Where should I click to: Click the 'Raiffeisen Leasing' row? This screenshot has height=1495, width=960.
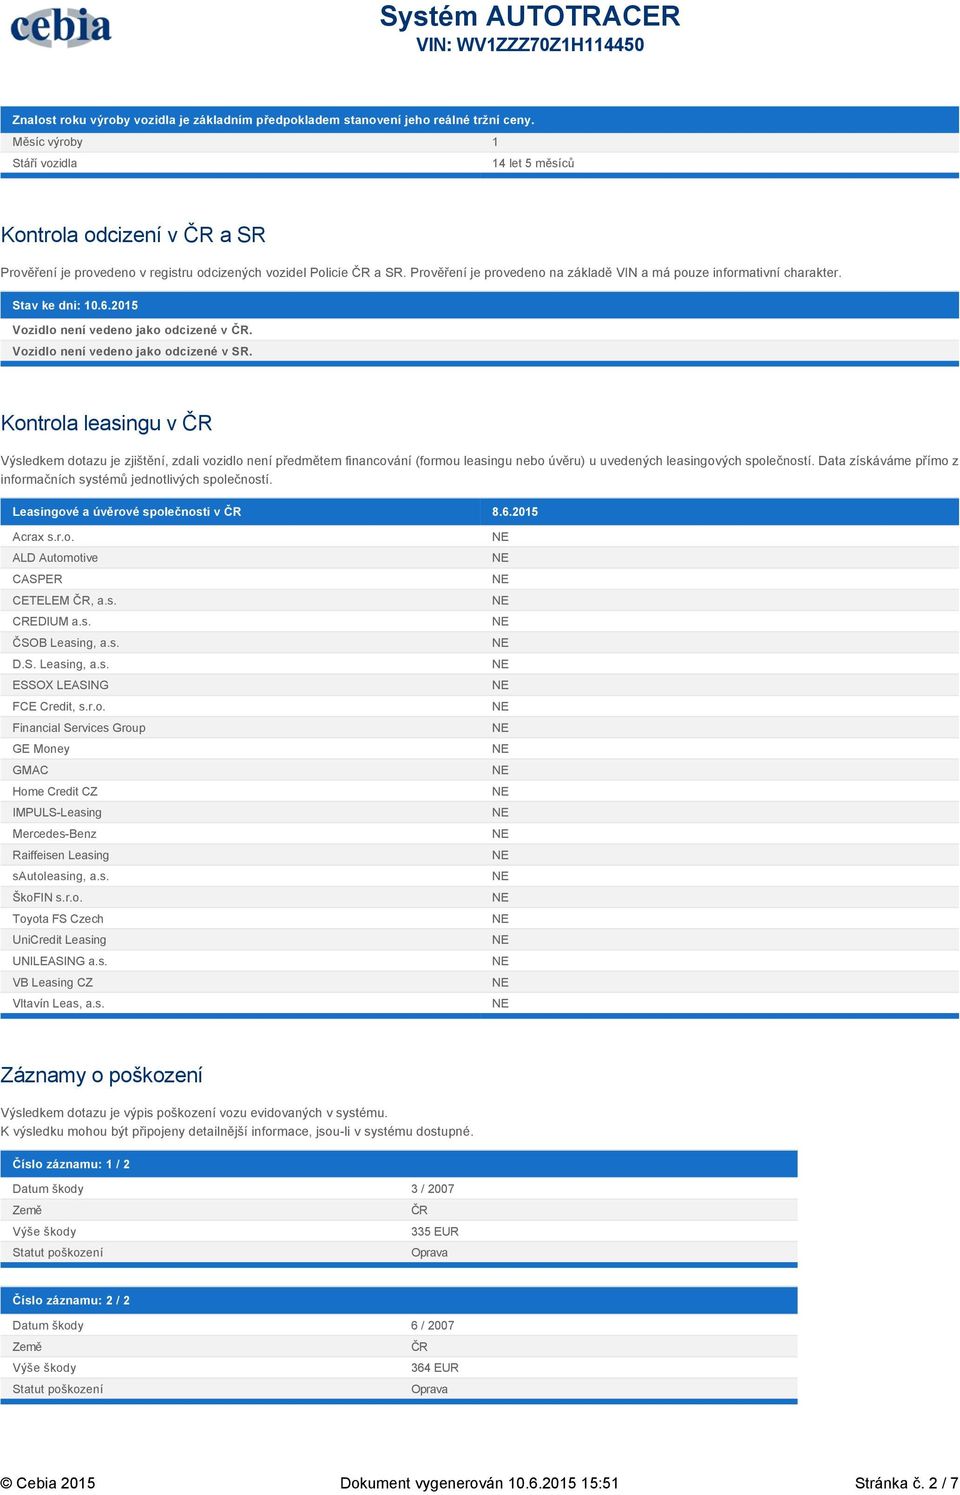coord(480,855)
